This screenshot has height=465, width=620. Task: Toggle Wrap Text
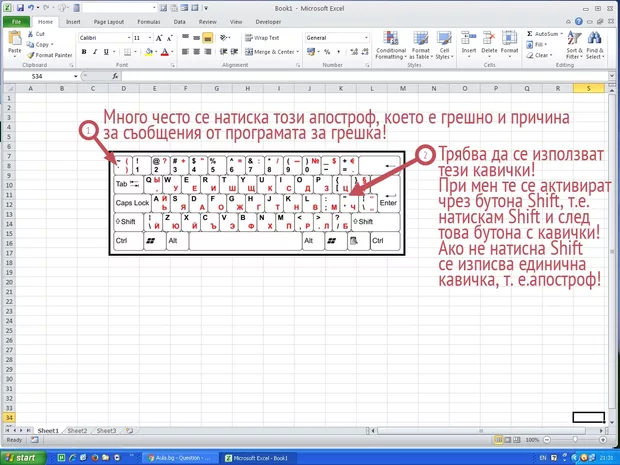[262, 38]
